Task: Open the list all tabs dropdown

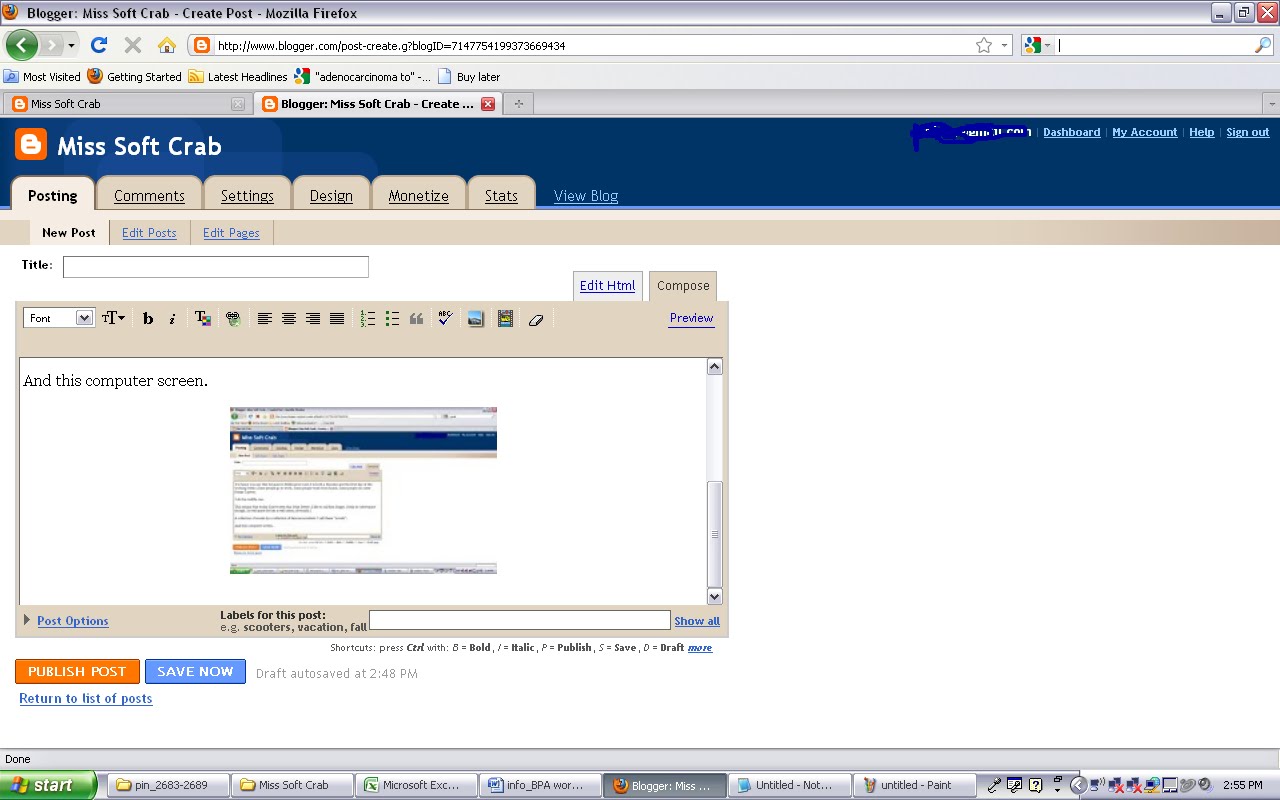Action: [x=1272, y=104]
